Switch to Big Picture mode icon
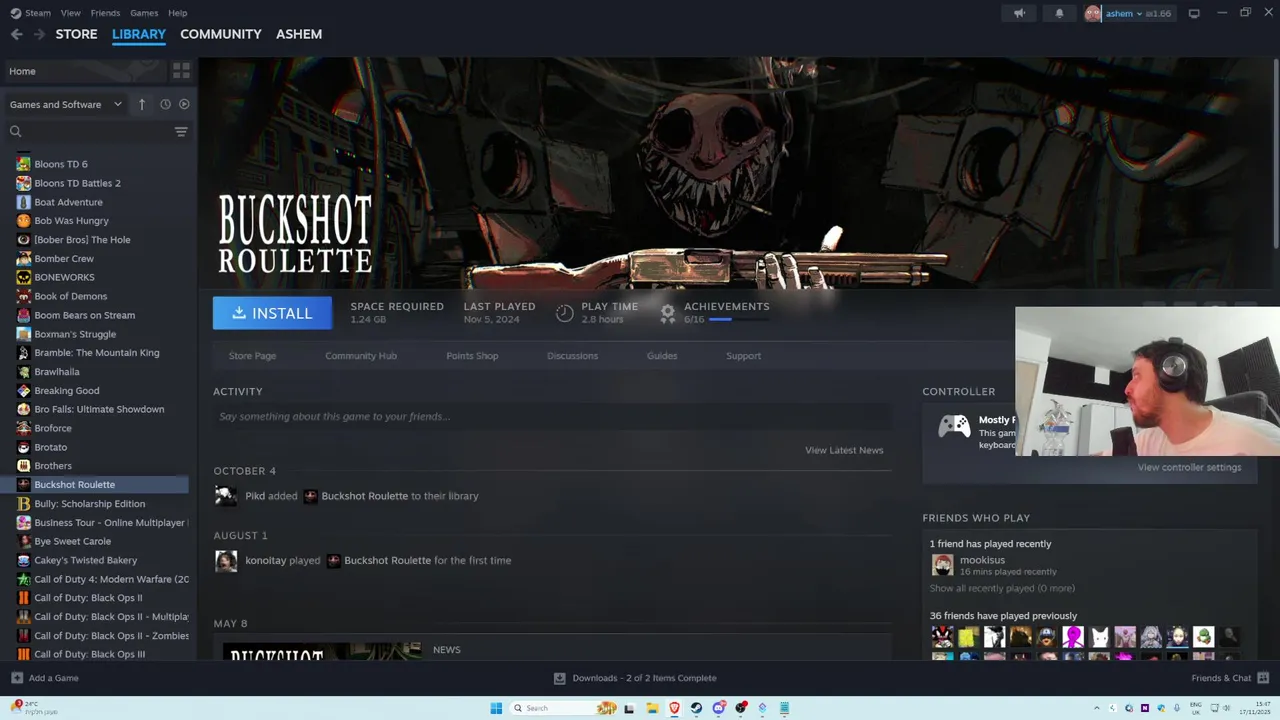Screen dimensions: 1280x720 point(1194,13)
